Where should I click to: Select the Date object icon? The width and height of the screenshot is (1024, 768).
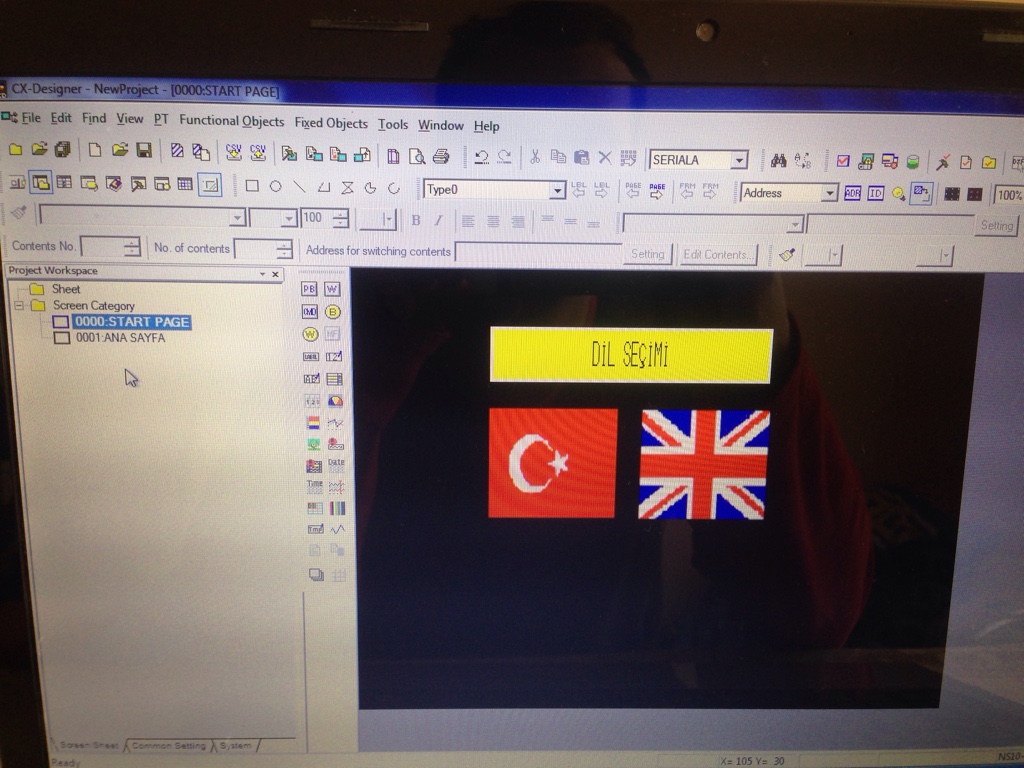tap(336, 465)
